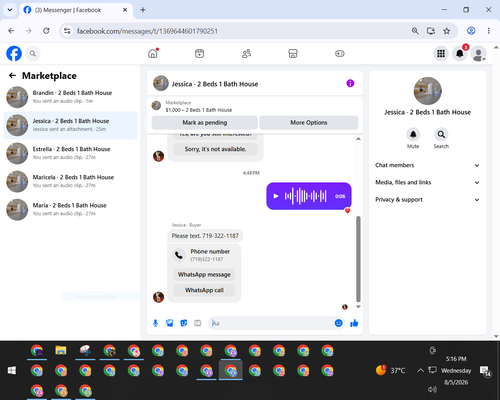This screenshot has width=500, height=400.
Task: Close the Messenger | Facebook tab
Action: tap(125, 10)
